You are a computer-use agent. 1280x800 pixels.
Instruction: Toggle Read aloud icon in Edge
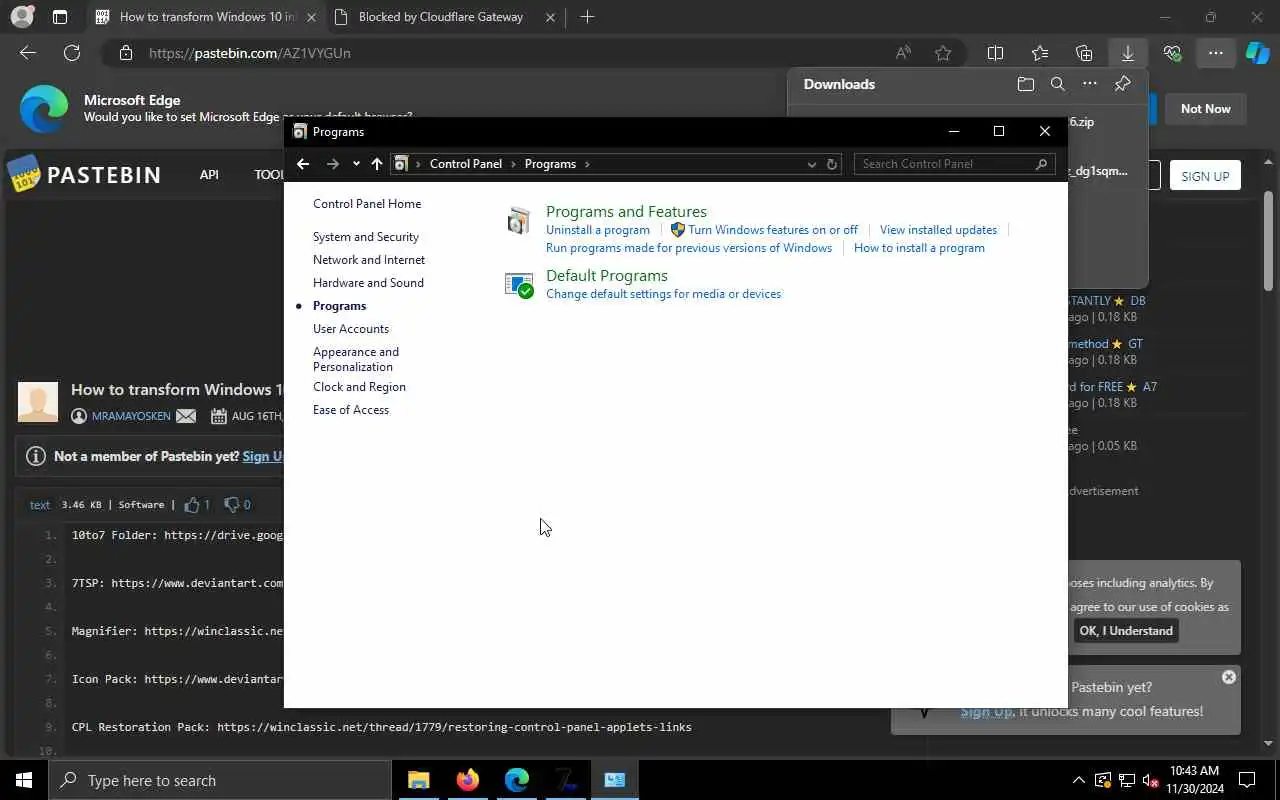tap(903, 53)
